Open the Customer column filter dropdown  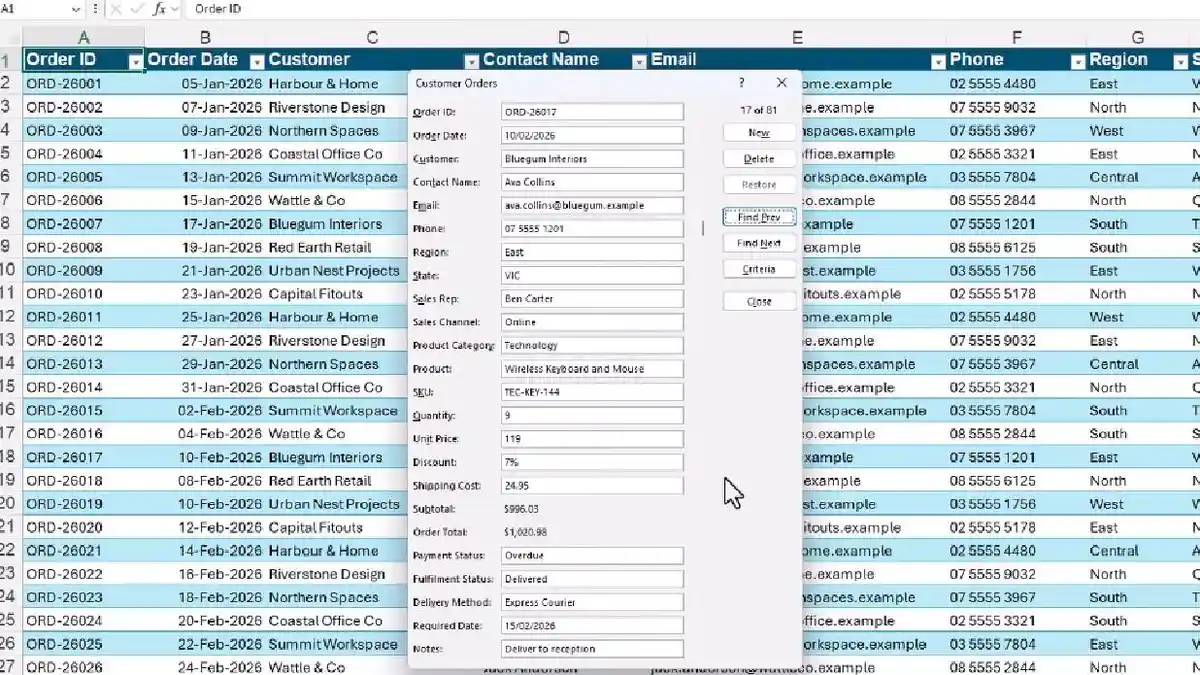pos(473,61)
